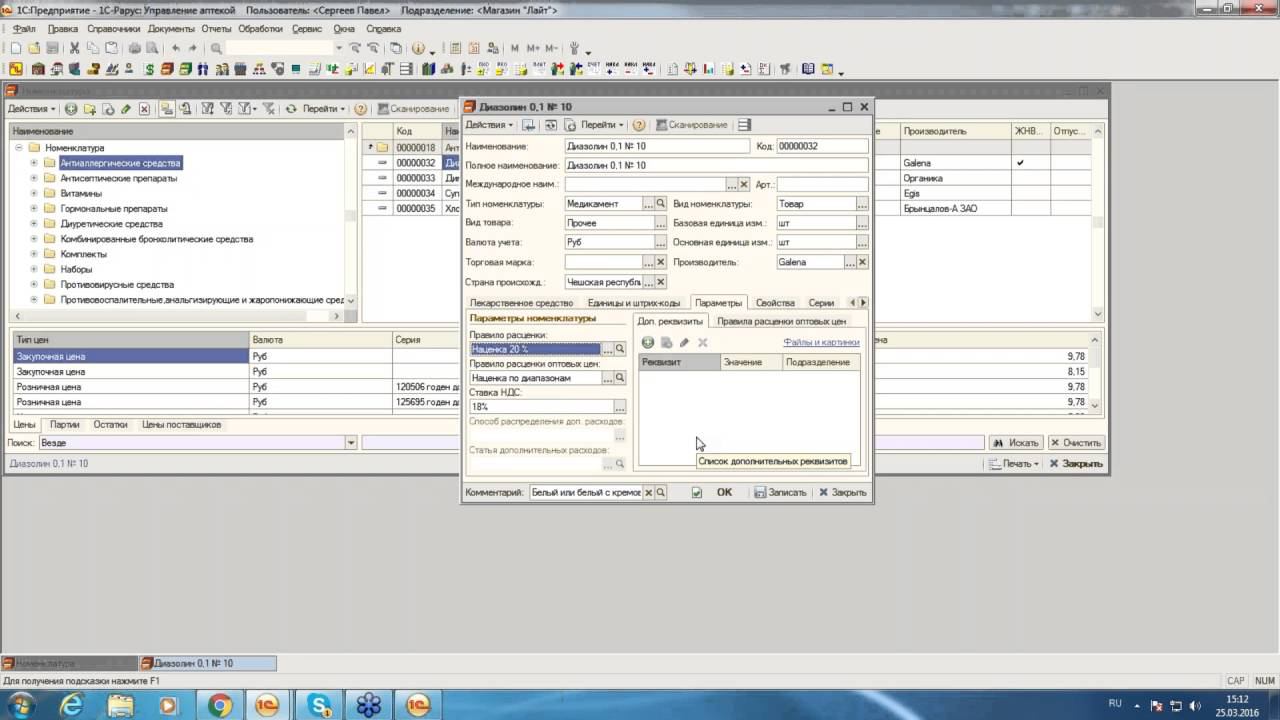Open the Файлы и картинки link
This screenshot has height=720, width=1280.
820,343
